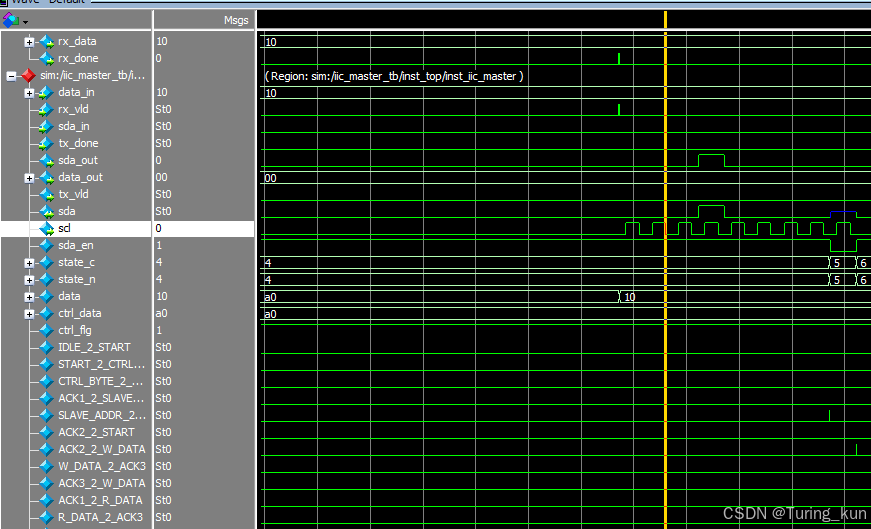Click the rx_done pulse in waveform
This screenshot has width=871, height=529.
coord(618,59)
